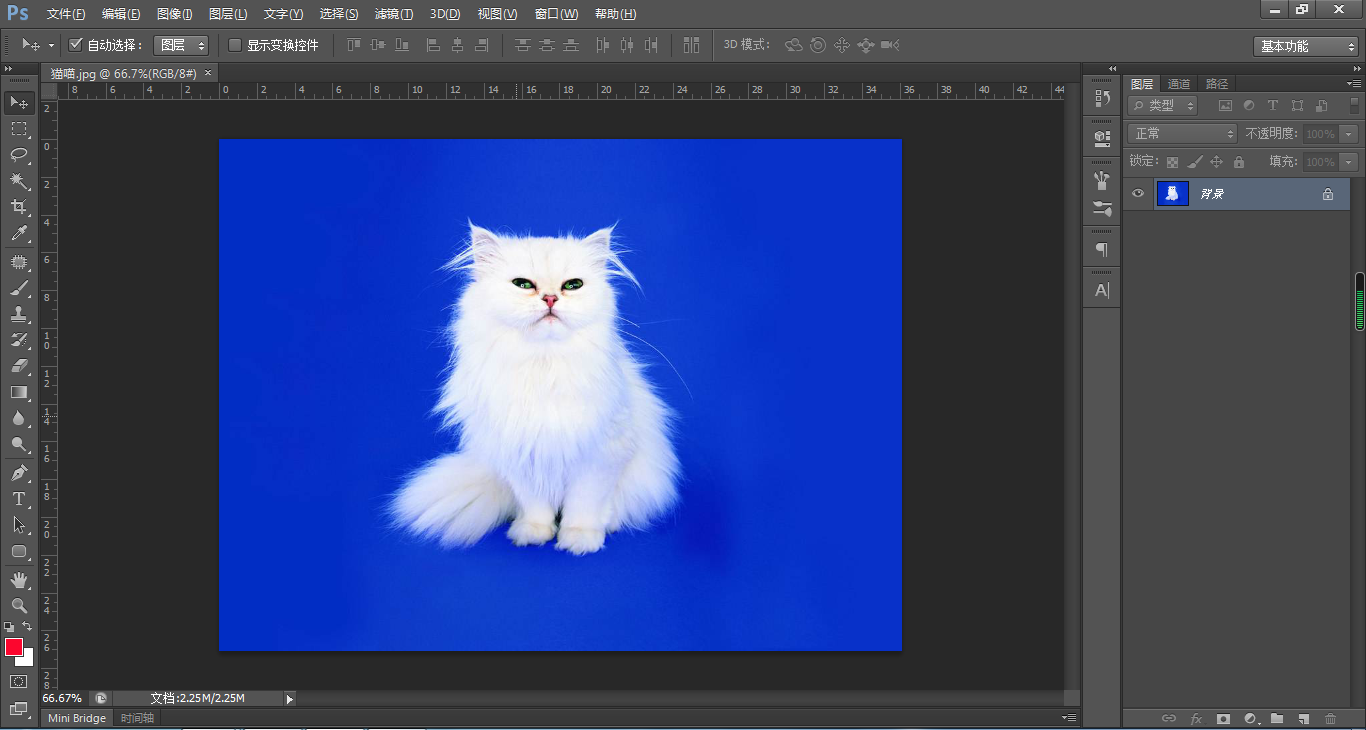1366x730 pixels.
Task: Click the delete layer trash icon
Action: [x=1330, y=718]
